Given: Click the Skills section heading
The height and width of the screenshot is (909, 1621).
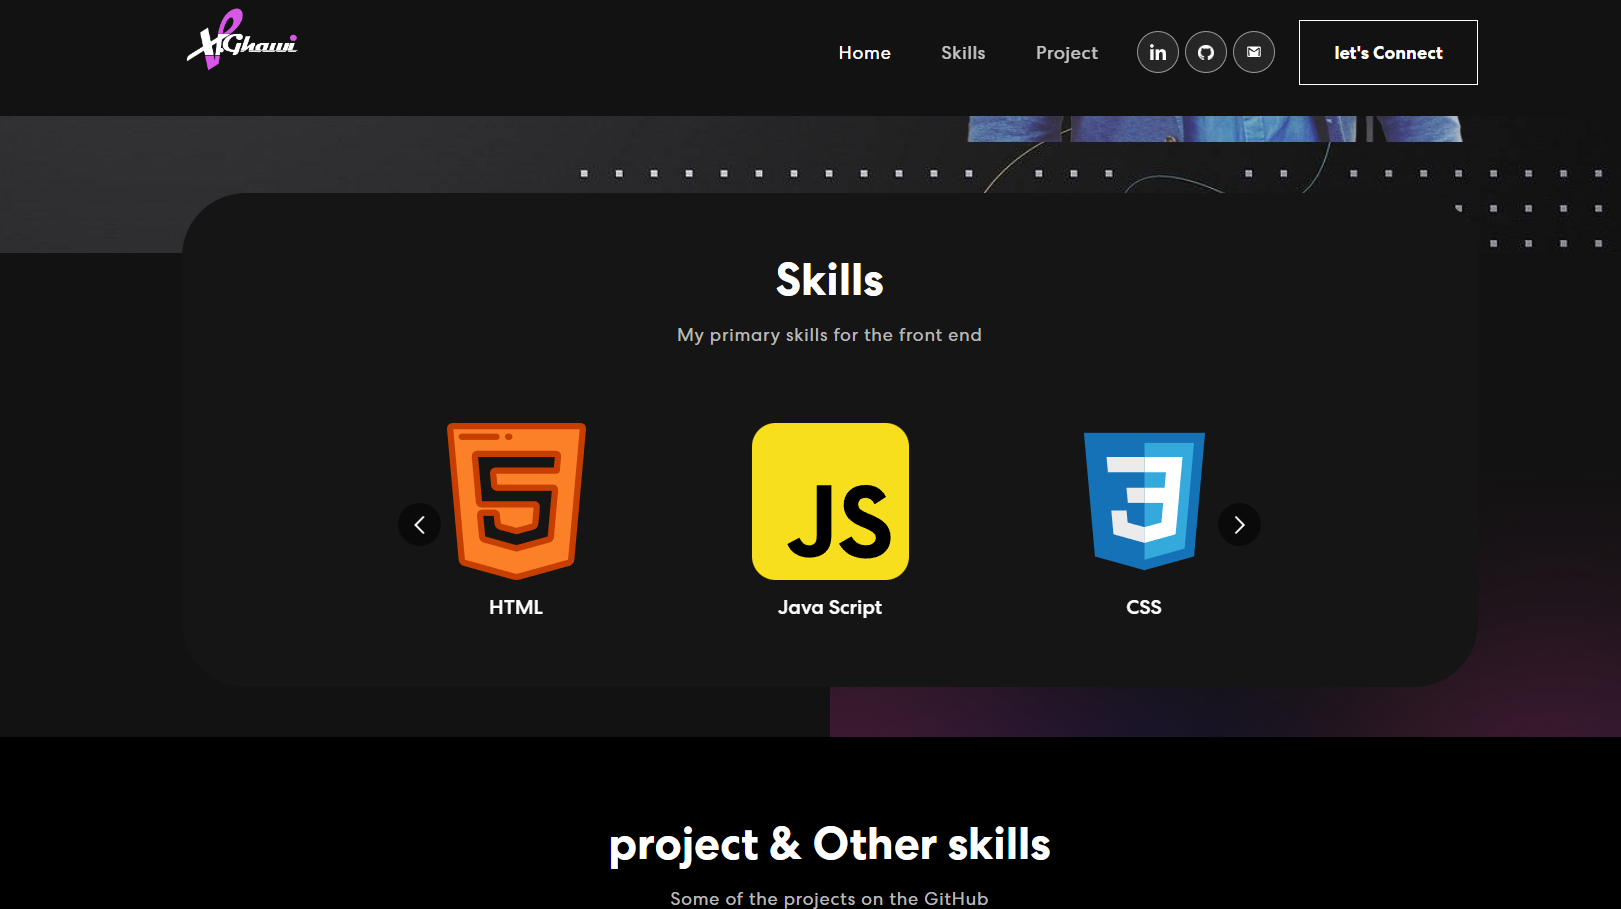Looking at the screenshot, I should (x=830, y=280).
